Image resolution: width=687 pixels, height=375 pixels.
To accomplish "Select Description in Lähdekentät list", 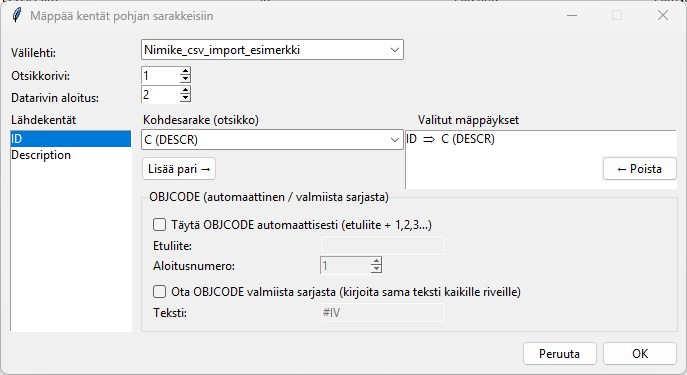I will click(x=71, y=155).
